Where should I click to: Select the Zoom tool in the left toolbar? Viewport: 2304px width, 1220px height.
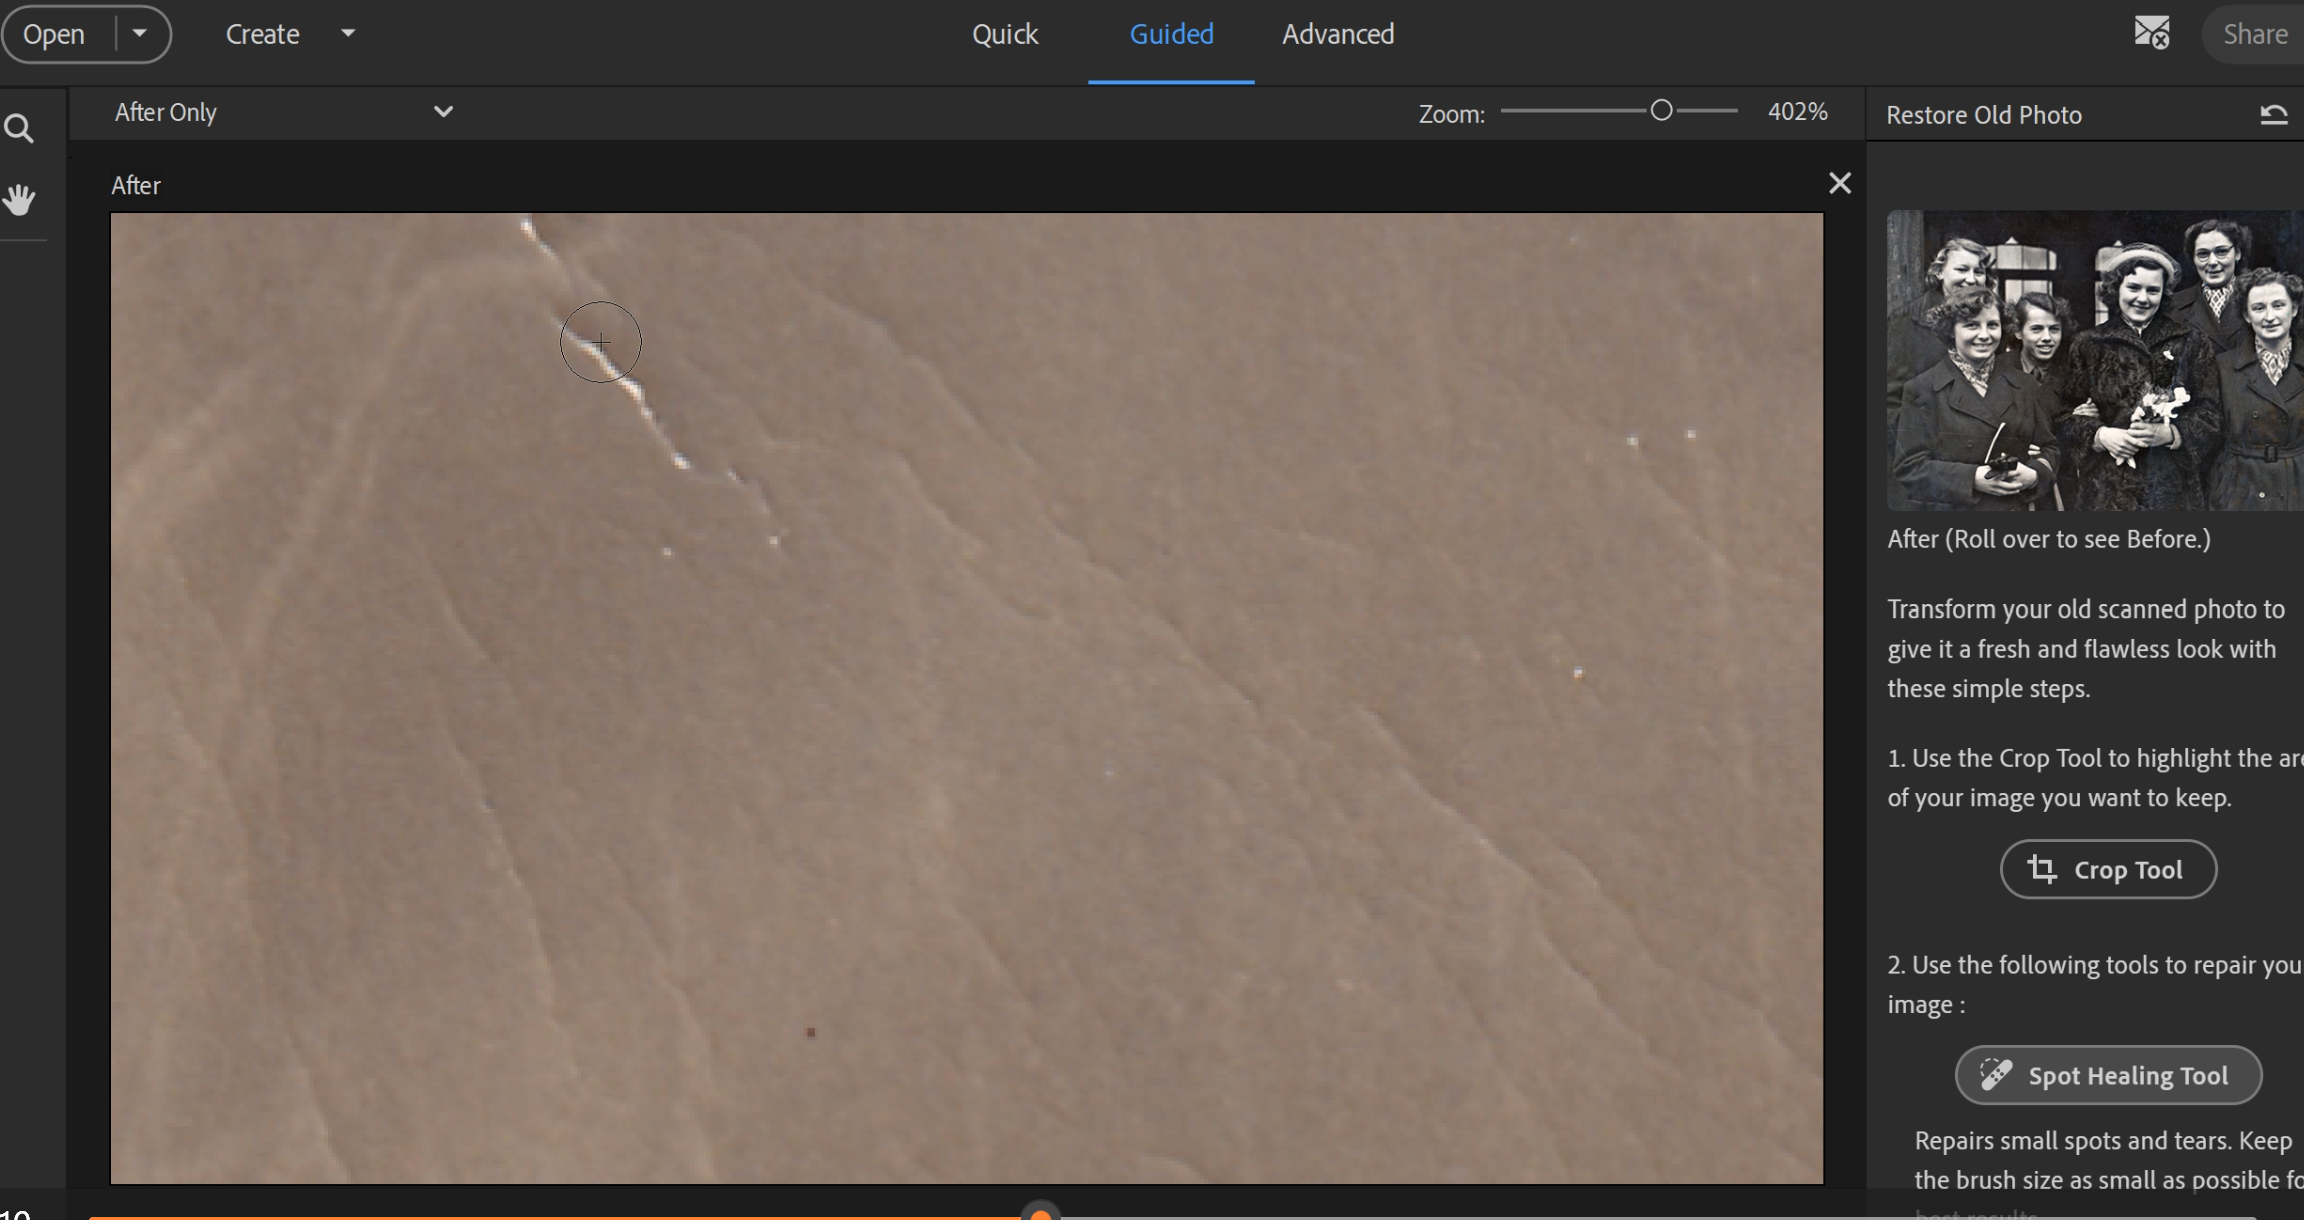click(x=20, y=128)
